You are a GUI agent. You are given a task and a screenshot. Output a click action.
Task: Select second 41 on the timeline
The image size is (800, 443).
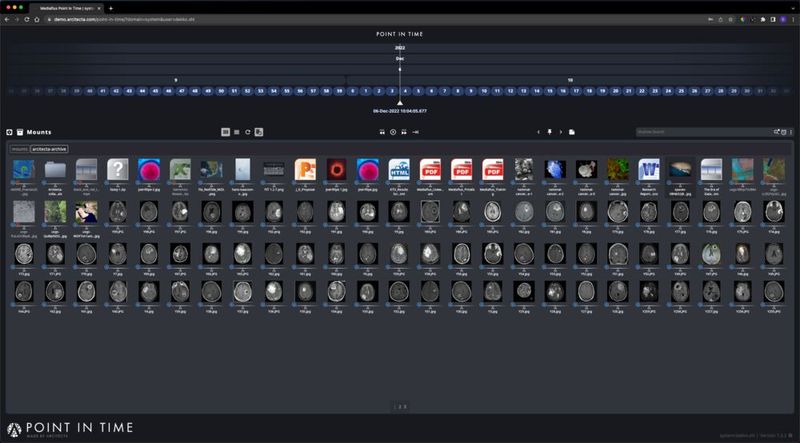(103, 91)
